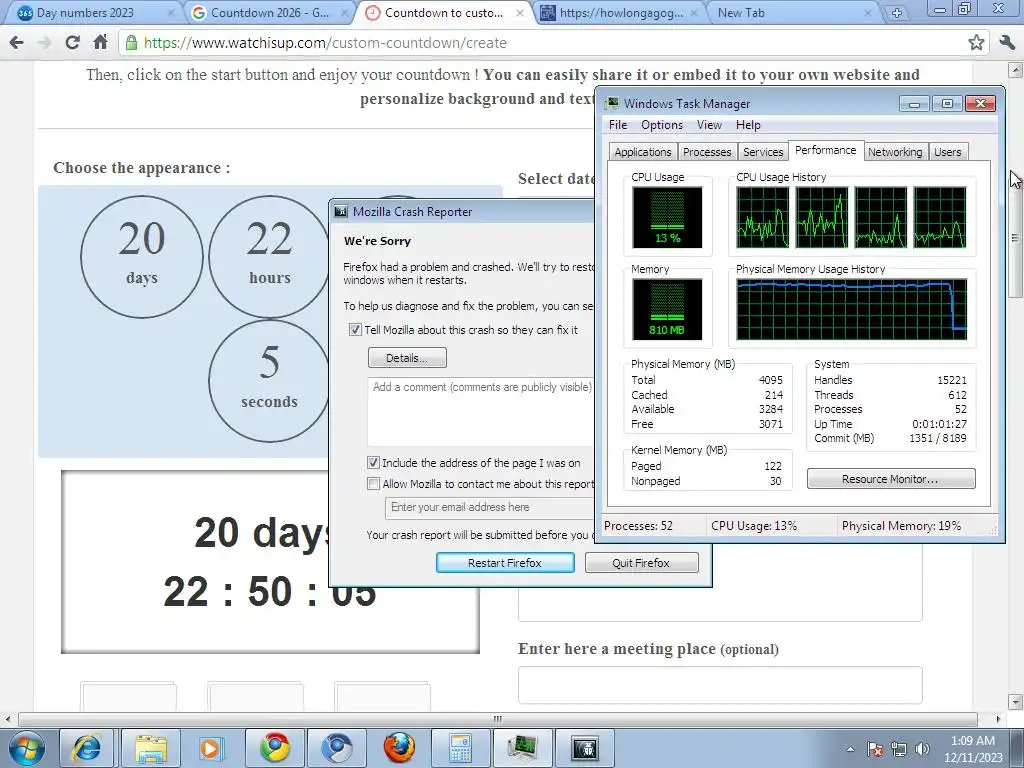Image resolution: width=1024 pixels, height=768 pixels.
Task: Click Quit Firefox button
Action: coord(641,563)
